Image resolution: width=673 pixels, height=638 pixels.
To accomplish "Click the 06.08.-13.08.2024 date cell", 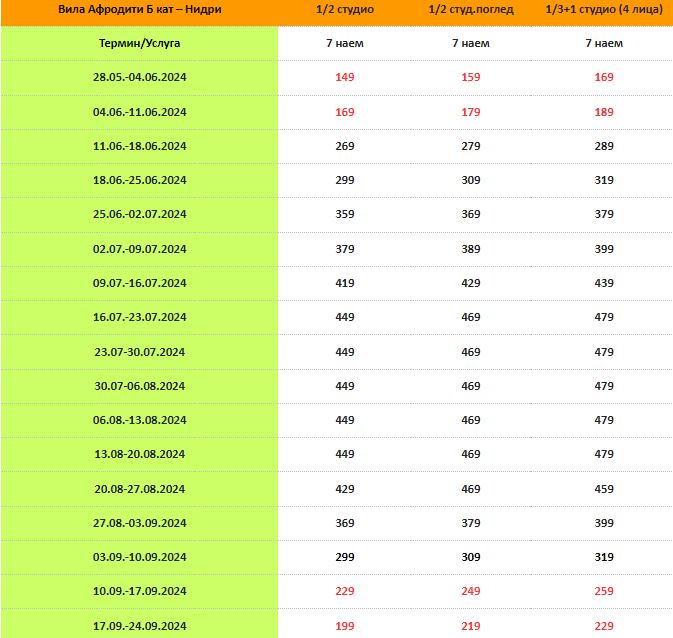I will (x=140, y=420).
